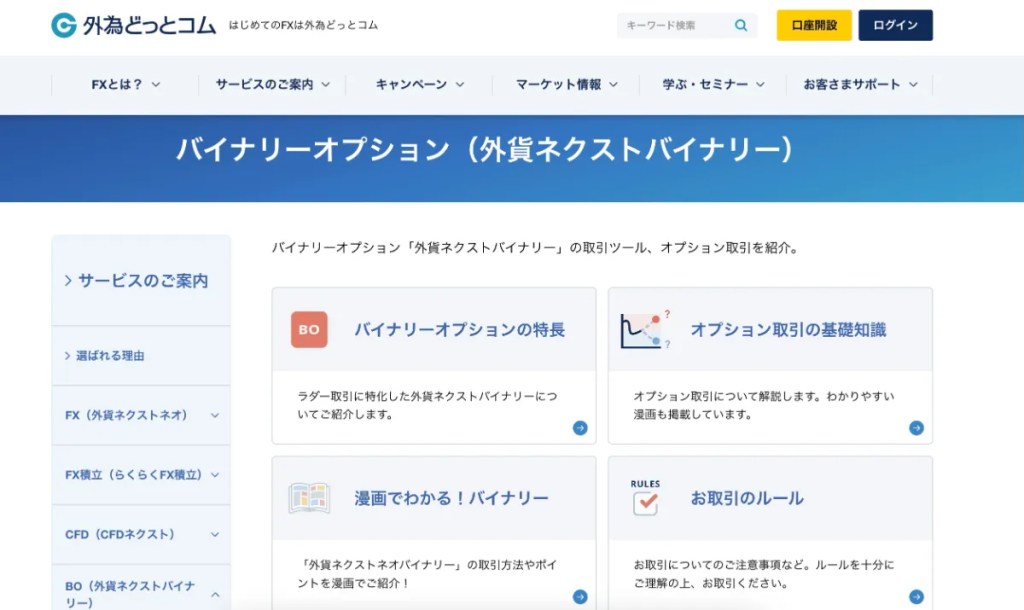Image resolution: width=1024 pixels, height=610 pixels.
Task: Click the arrow icon on バイナリーオプションの特長 card
Action: click(580, 427)
